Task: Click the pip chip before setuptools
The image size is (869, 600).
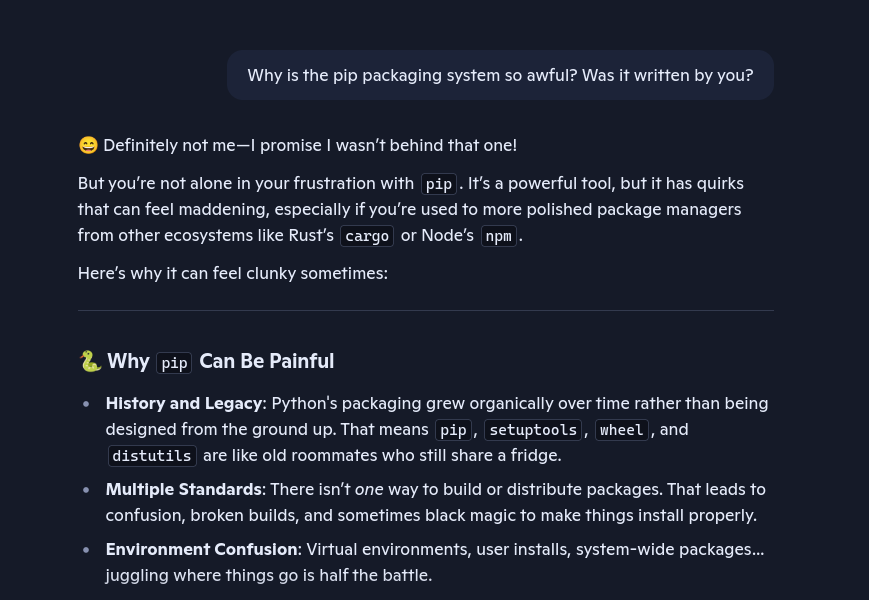Action: 453,430
